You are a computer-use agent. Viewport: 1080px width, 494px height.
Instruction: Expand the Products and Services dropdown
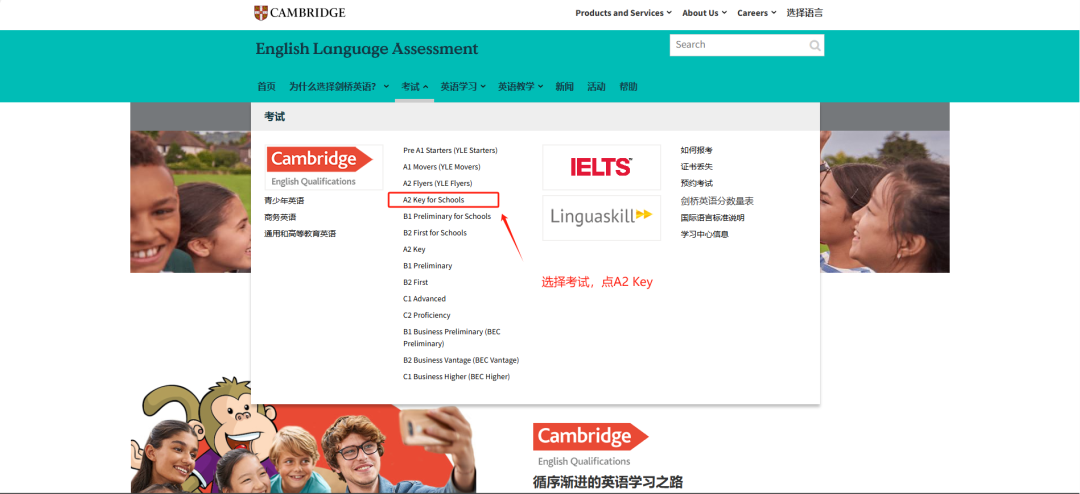[624, 13]
